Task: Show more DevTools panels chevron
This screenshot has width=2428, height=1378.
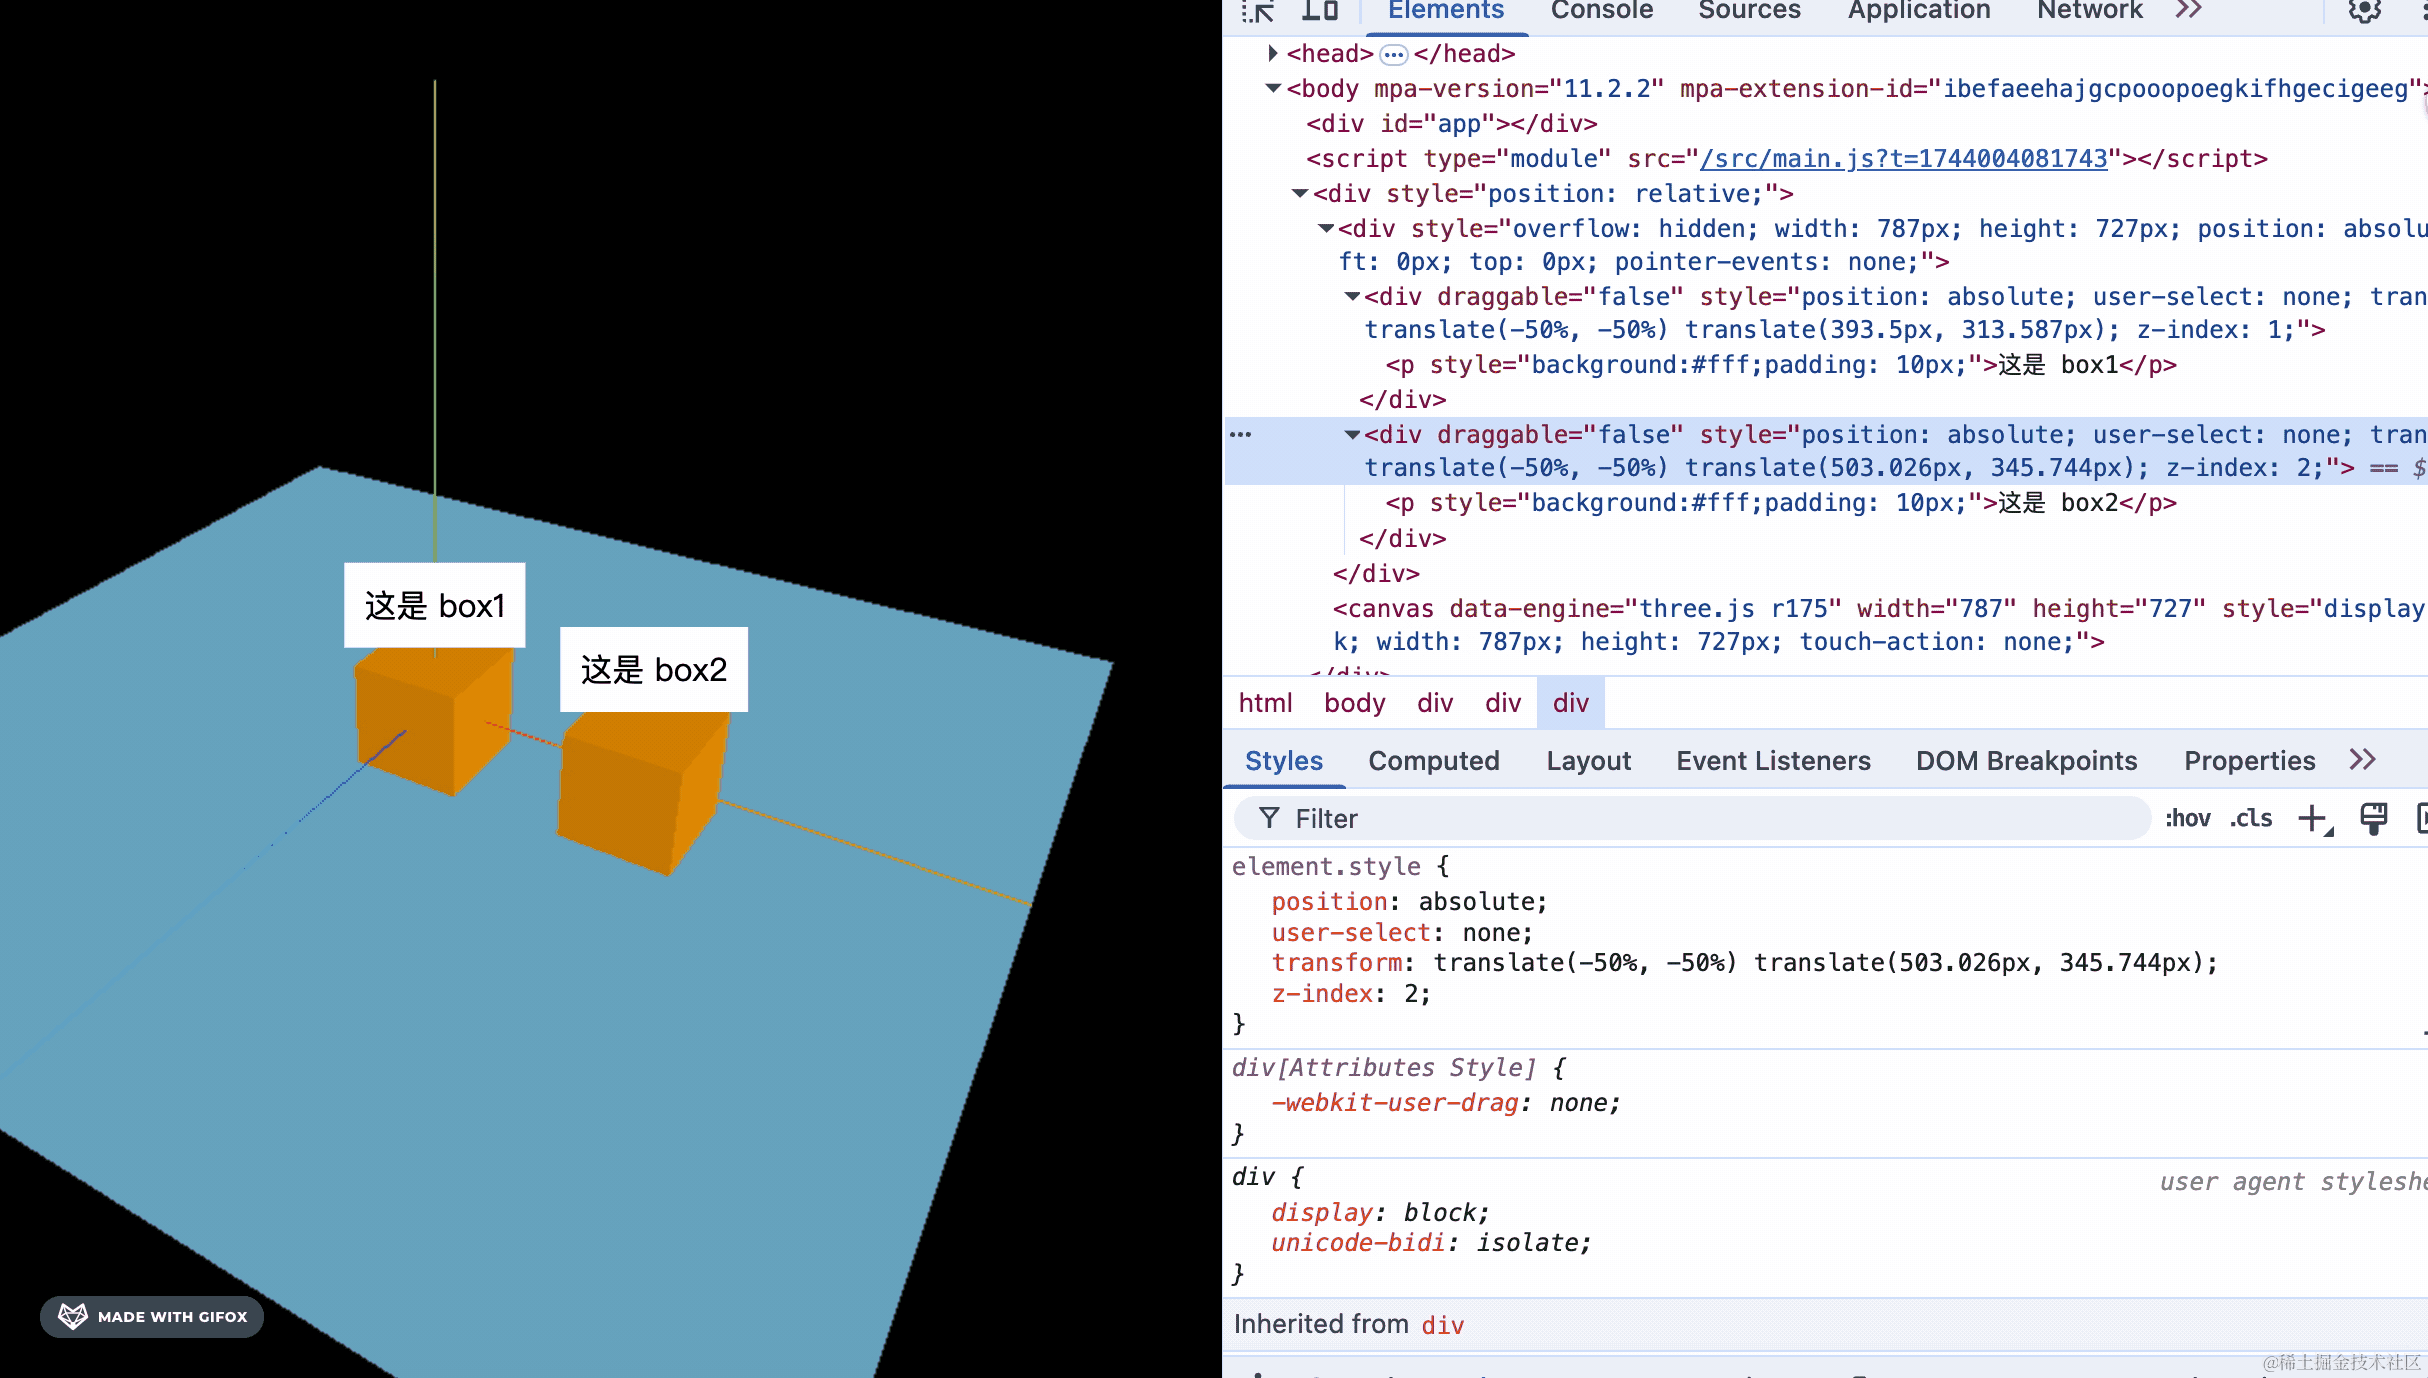Action: (x=2188, y=11)
